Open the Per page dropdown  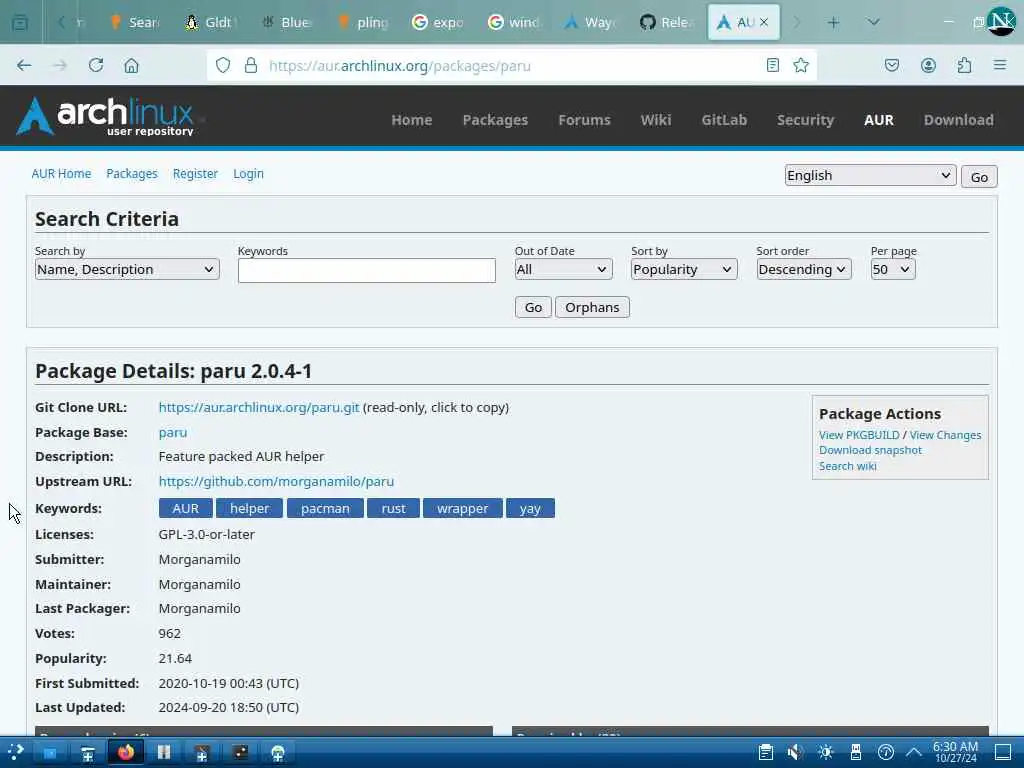pos(893,269)
